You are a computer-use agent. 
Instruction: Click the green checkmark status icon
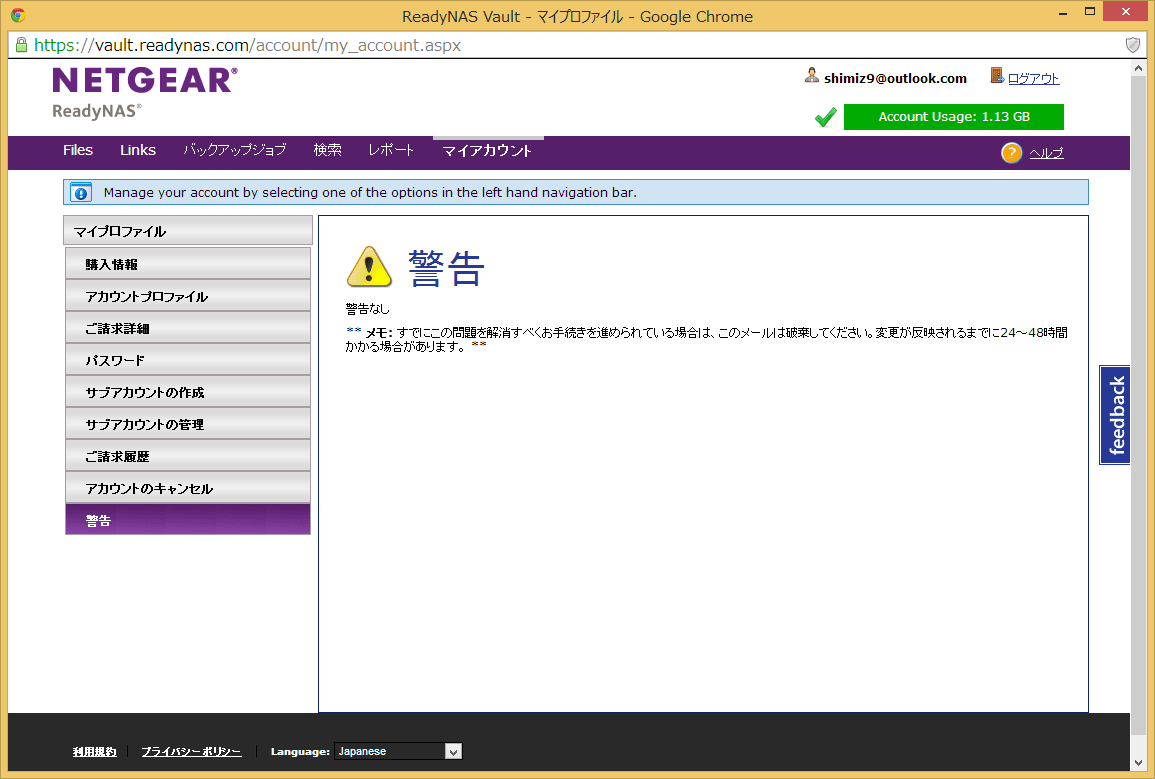tap(825, 118)
